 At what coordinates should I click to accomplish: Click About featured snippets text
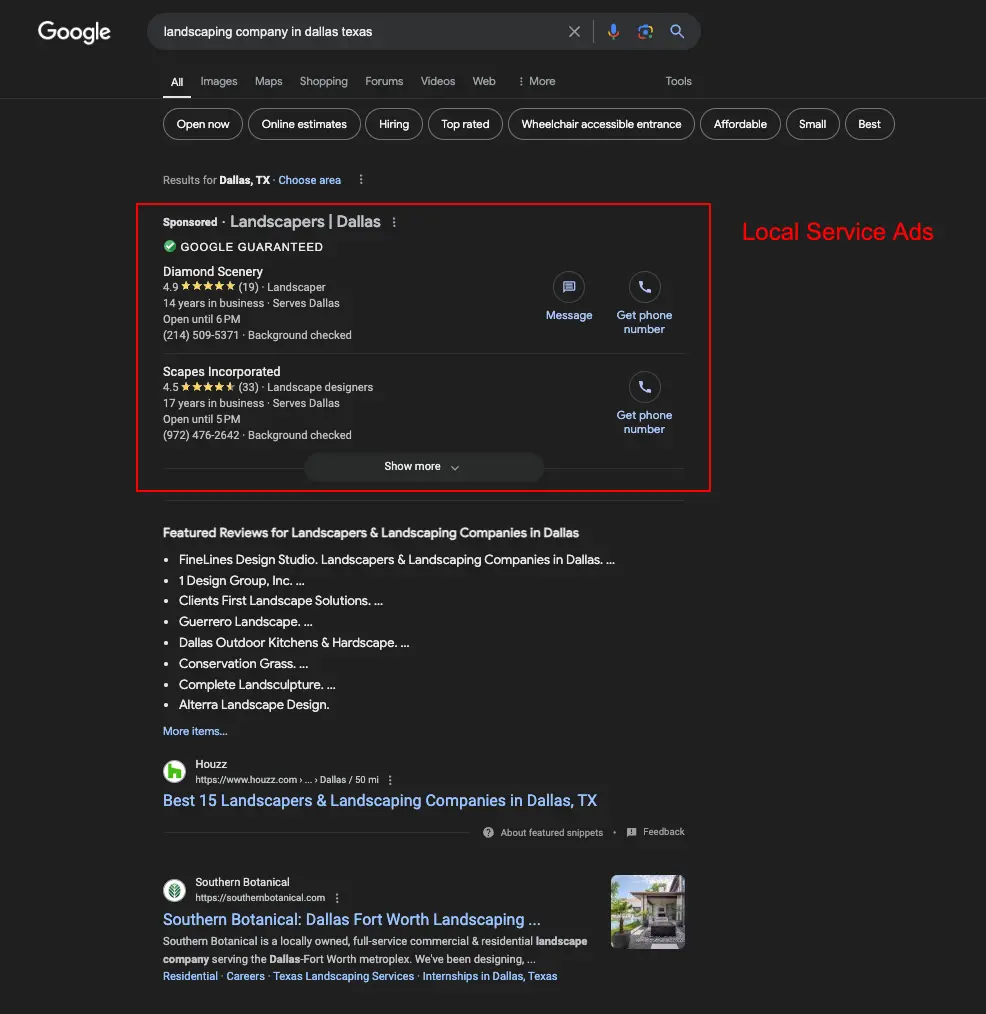tap(552, 833)
